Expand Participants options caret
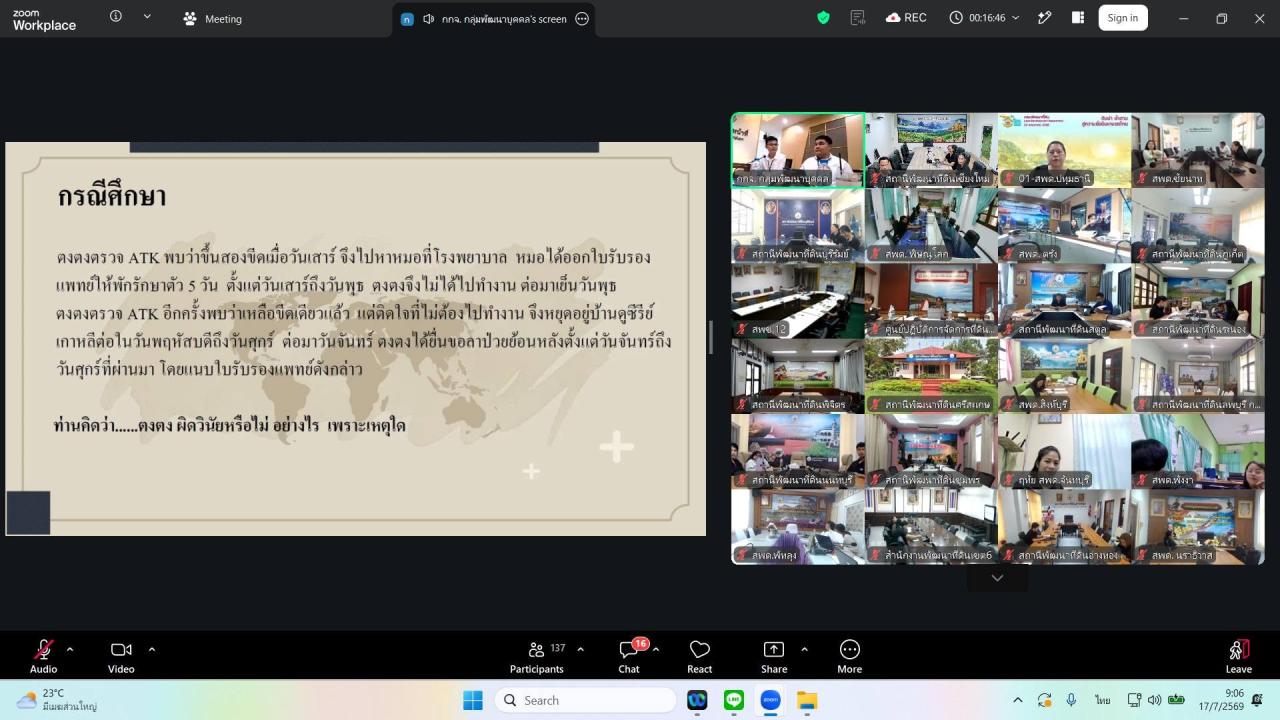Screen dimensions: 1280x720 tap(580, 649)
